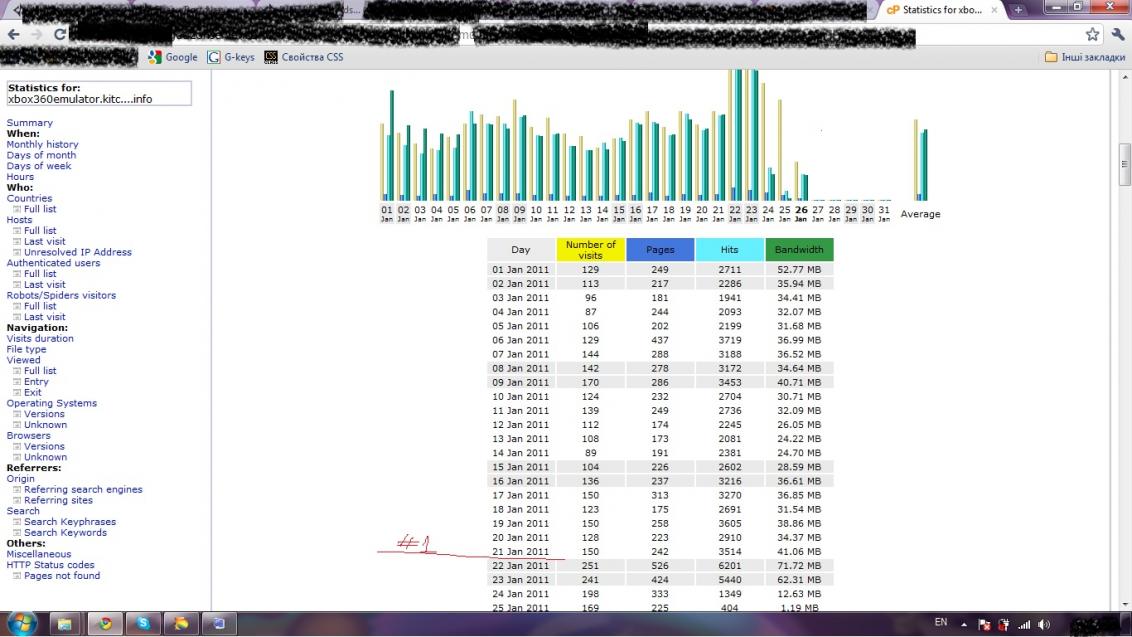The height and width of the screenshot is (637, 1132).
Task: Open the Viewed pages report
Action: tap(24, 360)
